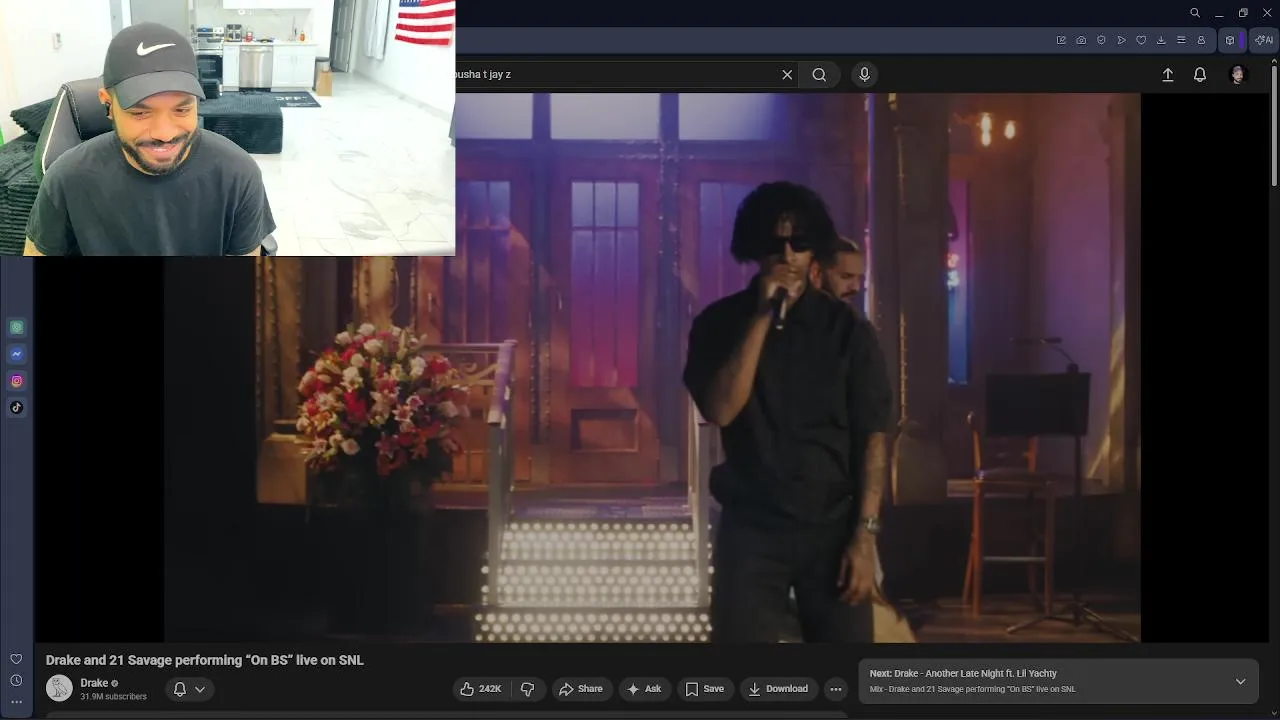This screenshot has width=1280, height=720.
Task: Click the browser tab search magnifier icon
Action: [x=1195, y=13]
